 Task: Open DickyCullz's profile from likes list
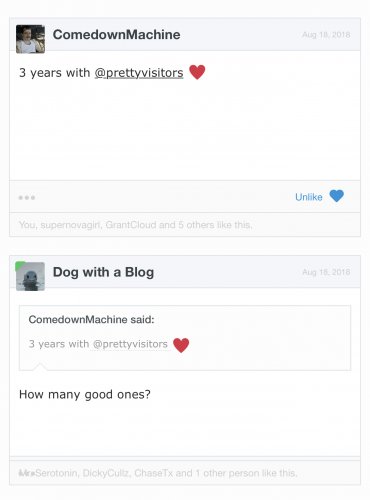tap(106, 473)
